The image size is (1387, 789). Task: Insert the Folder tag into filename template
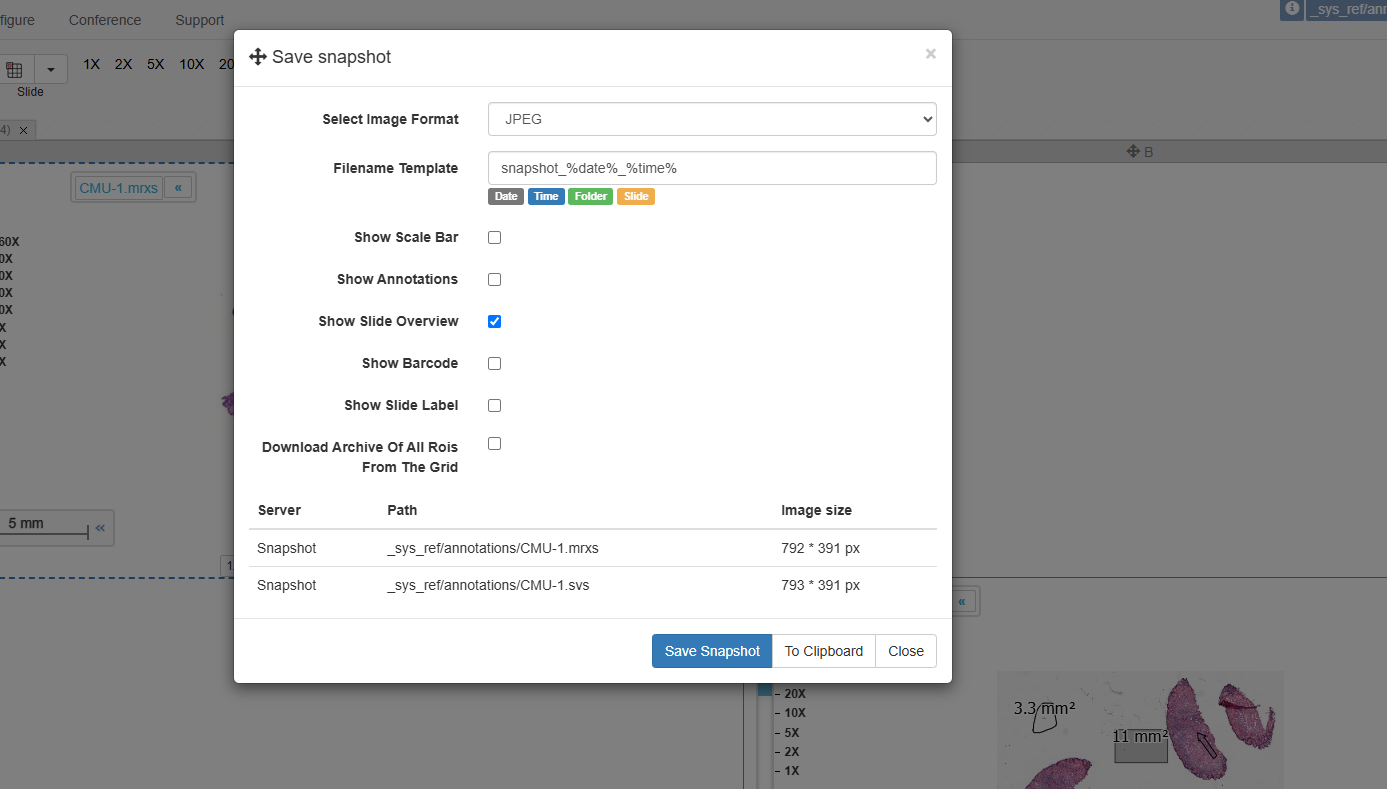[590, 196]
